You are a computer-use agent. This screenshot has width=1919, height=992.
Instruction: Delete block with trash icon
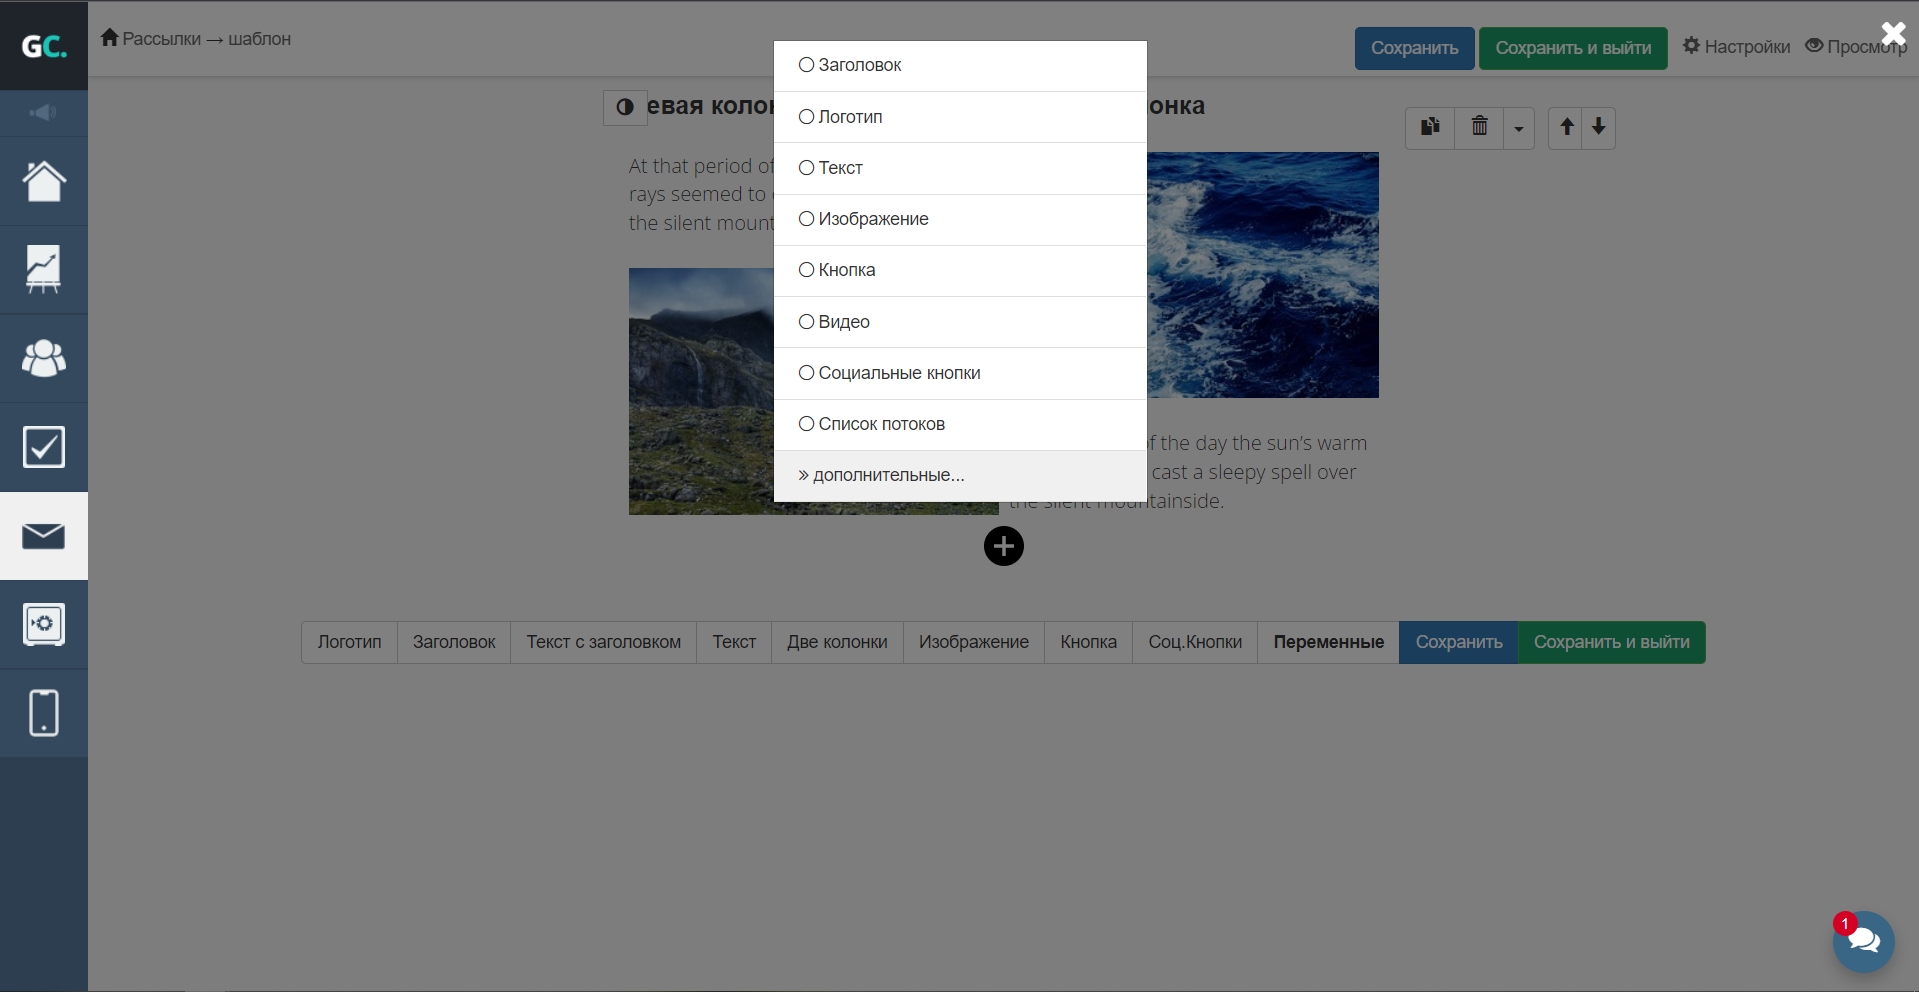tap(1479, 127)
